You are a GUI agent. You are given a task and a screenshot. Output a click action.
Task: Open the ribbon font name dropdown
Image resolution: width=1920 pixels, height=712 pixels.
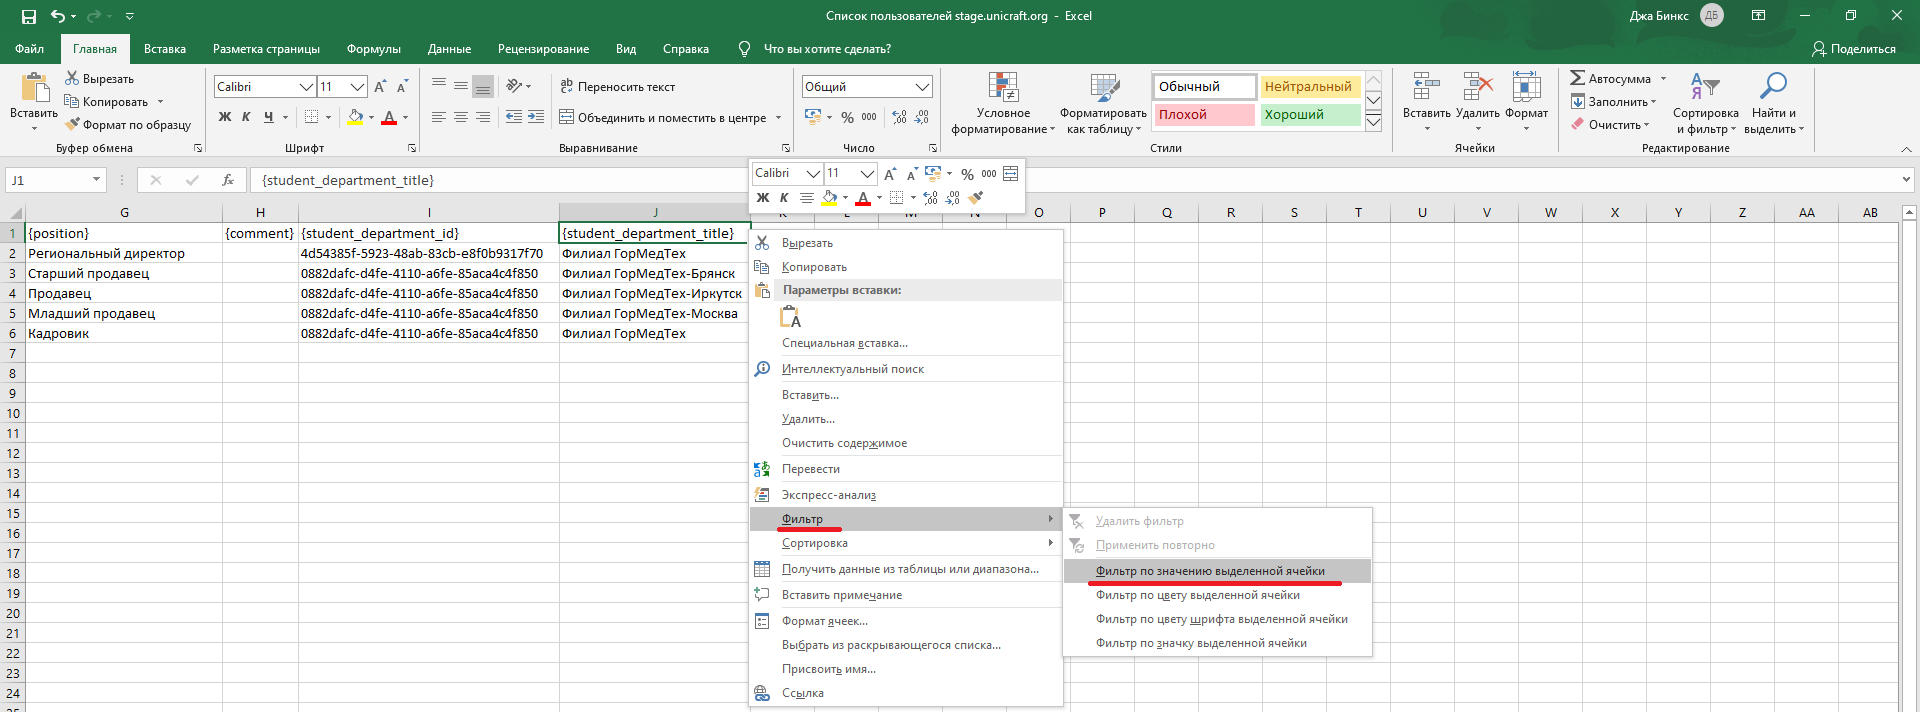click(x=306, y=87)
